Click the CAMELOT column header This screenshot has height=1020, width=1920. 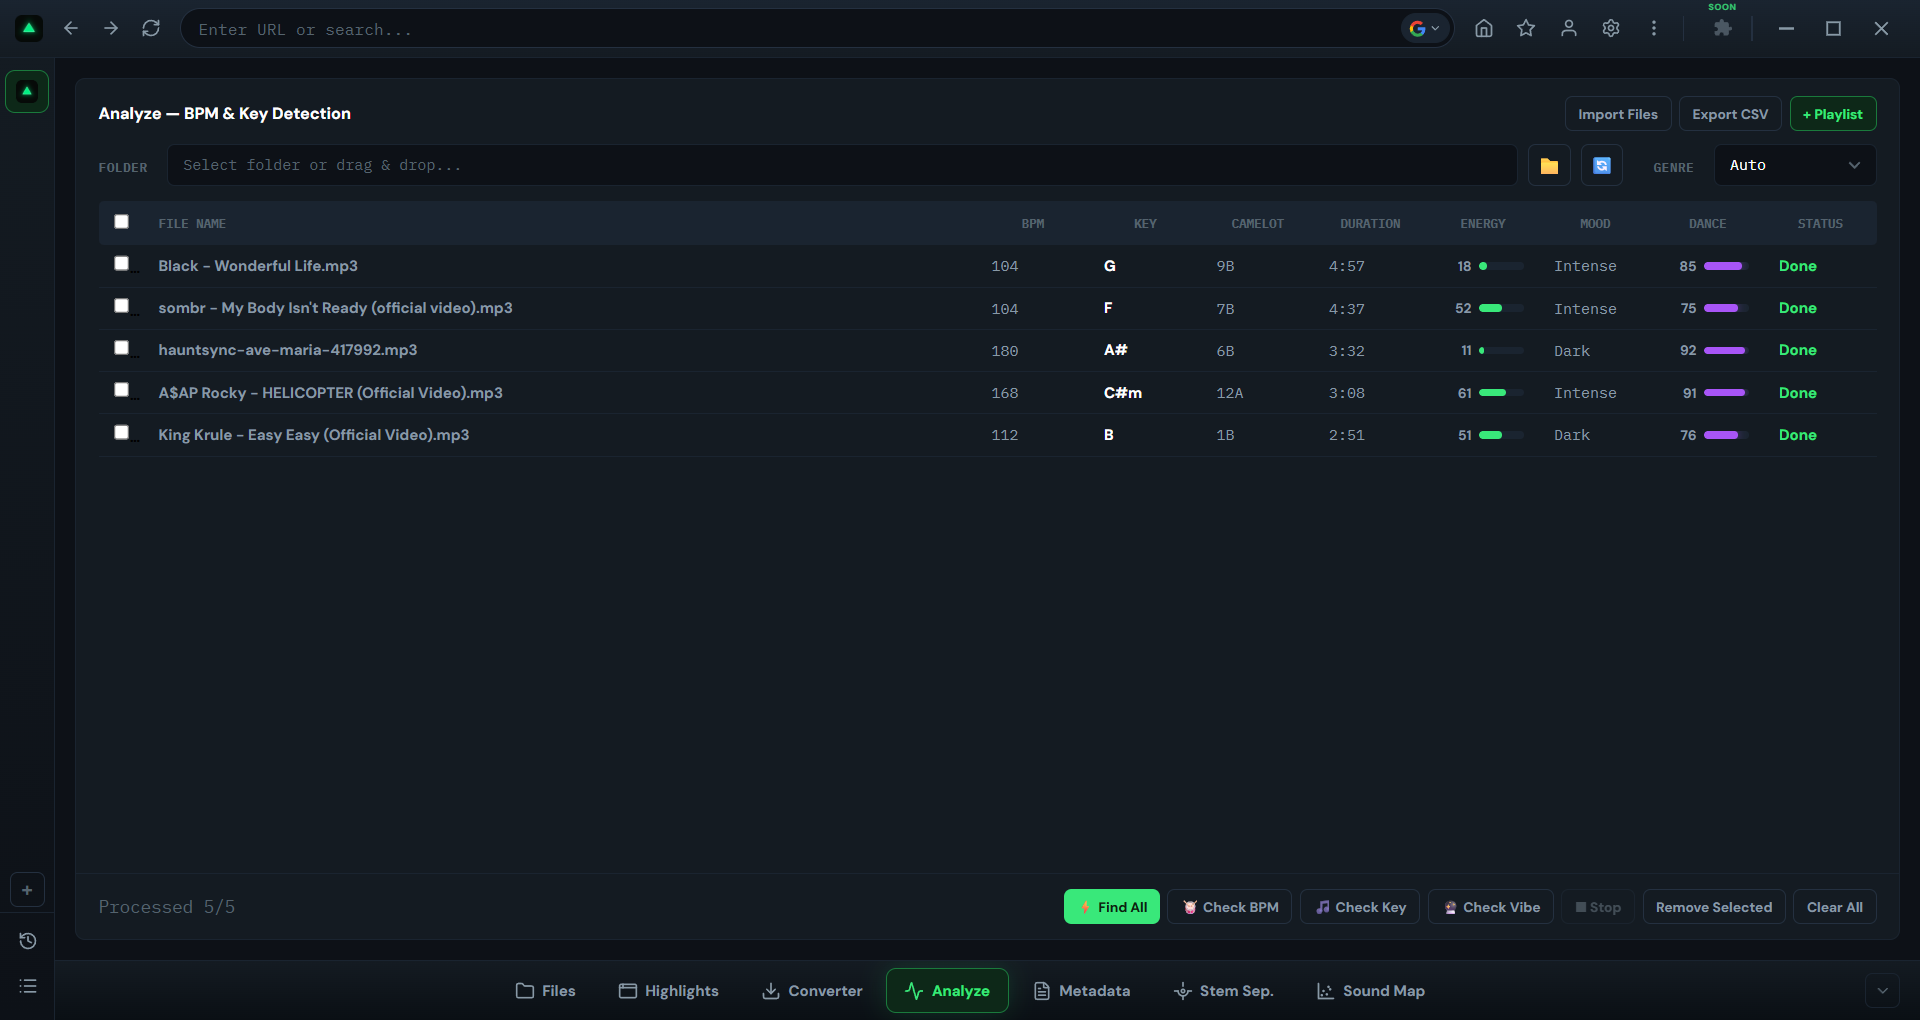(x=1257, y=224)
